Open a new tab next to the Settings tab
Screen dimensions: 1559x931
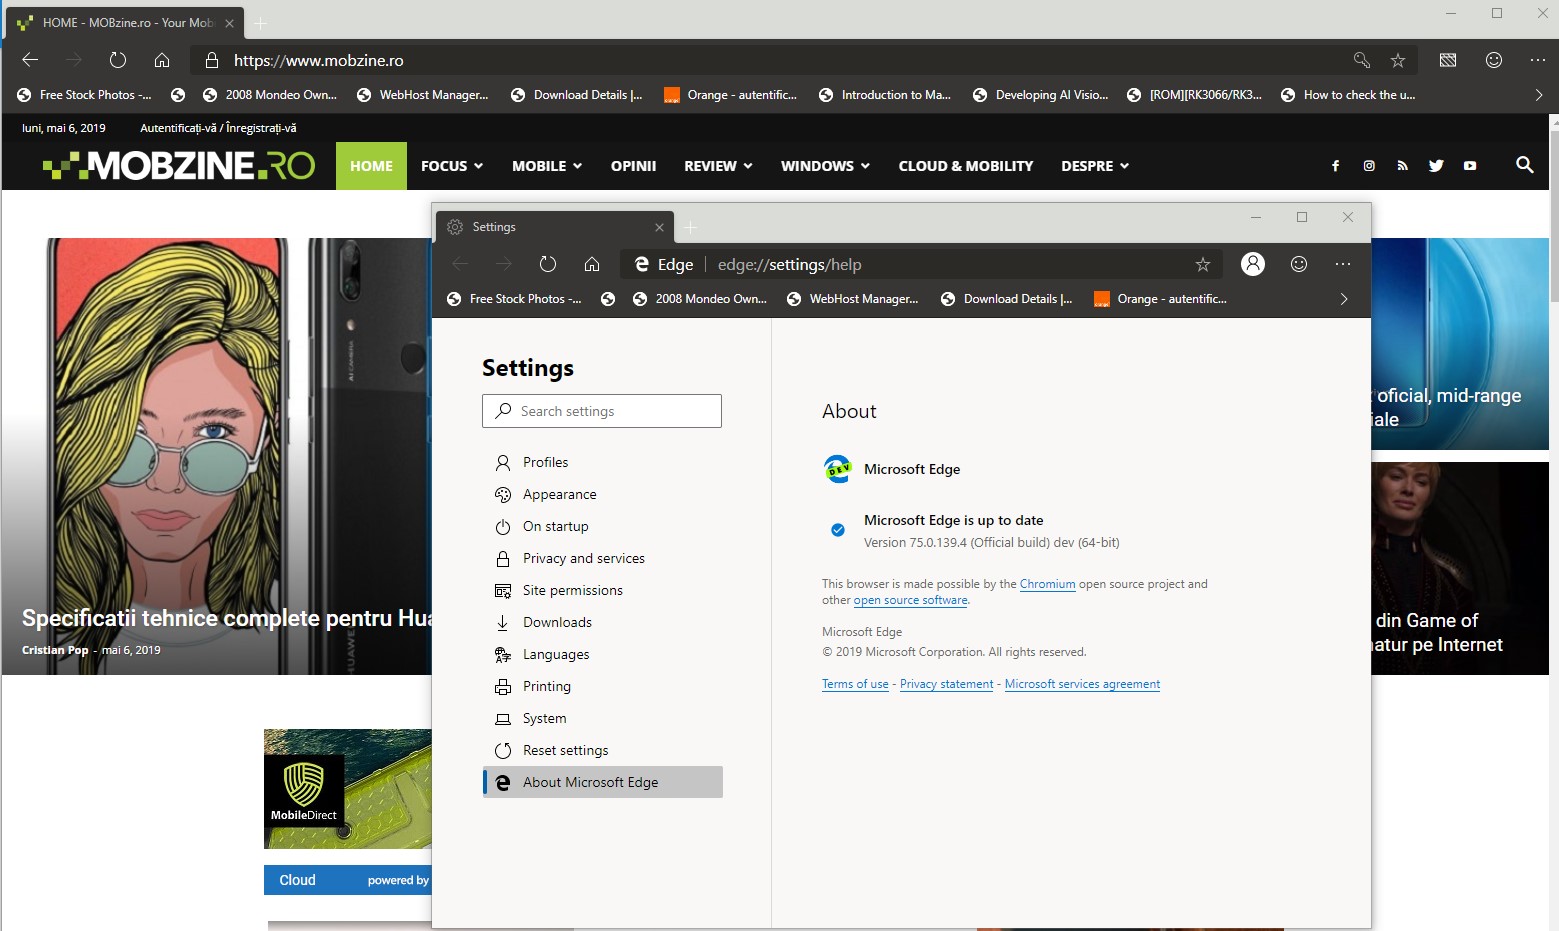point(690,227)
